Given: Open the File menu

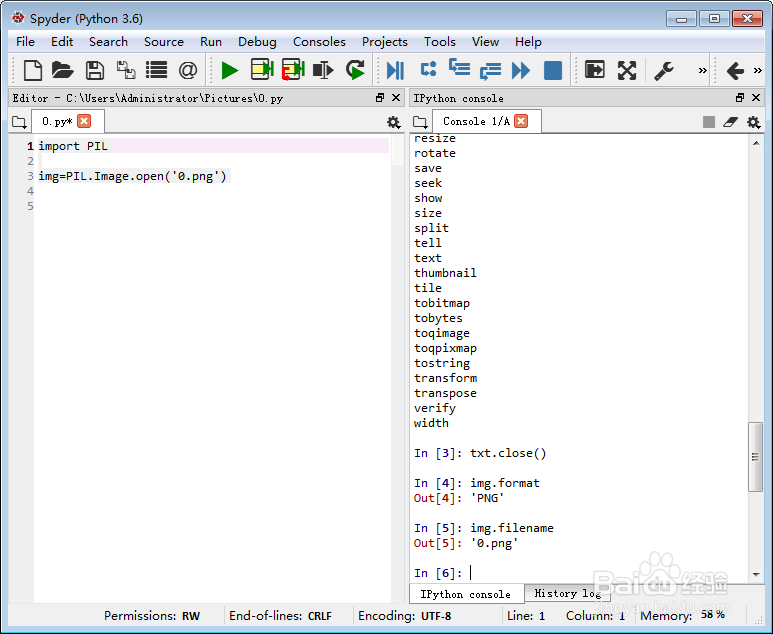Looking at the screenshot, I should 25,42.
